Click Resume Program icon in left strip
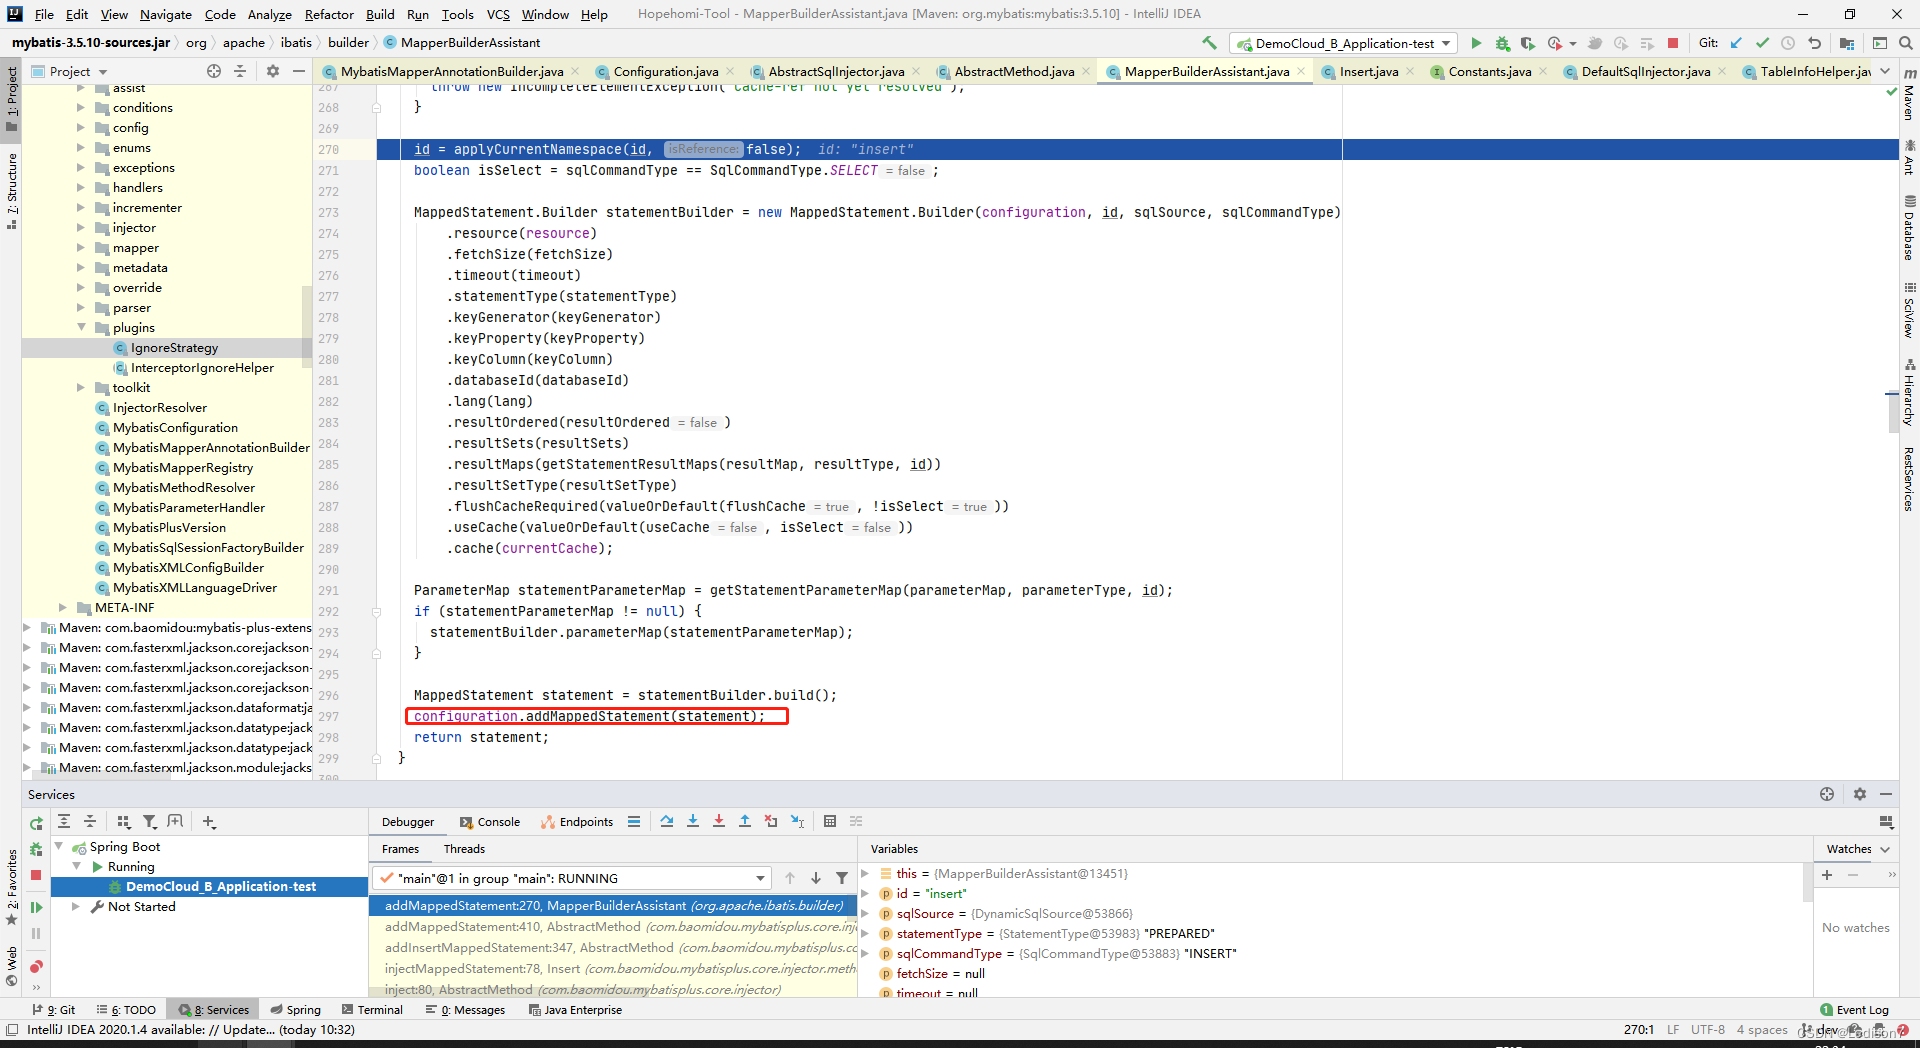This screenshot has width=1920, height=1048. click(x=36, y=907)
